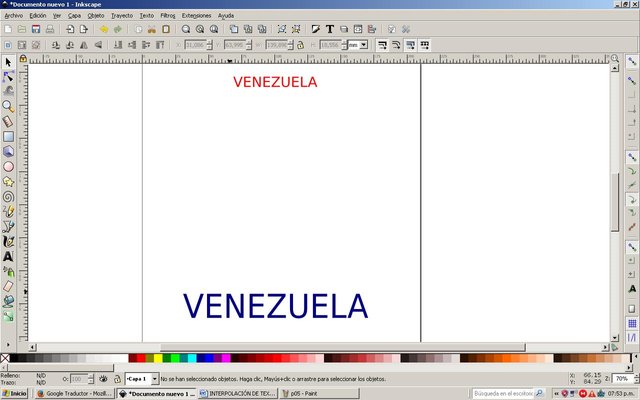The height and width of the screenshot is (400, 640).
Task: Toggle move gradients affect button
Action: 411,45
